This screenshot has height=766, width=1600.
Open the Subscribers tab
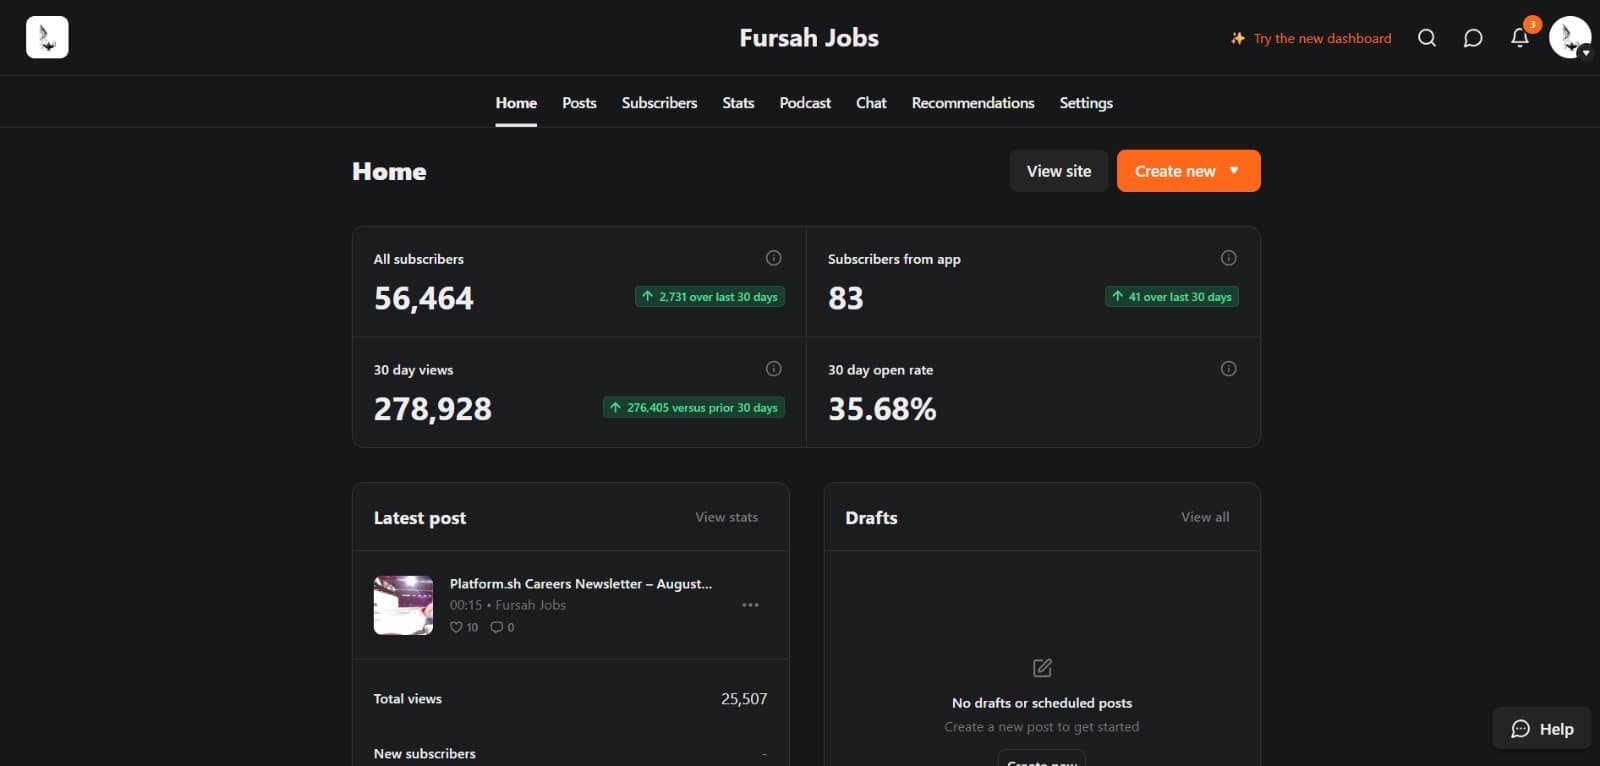point(659,103)
